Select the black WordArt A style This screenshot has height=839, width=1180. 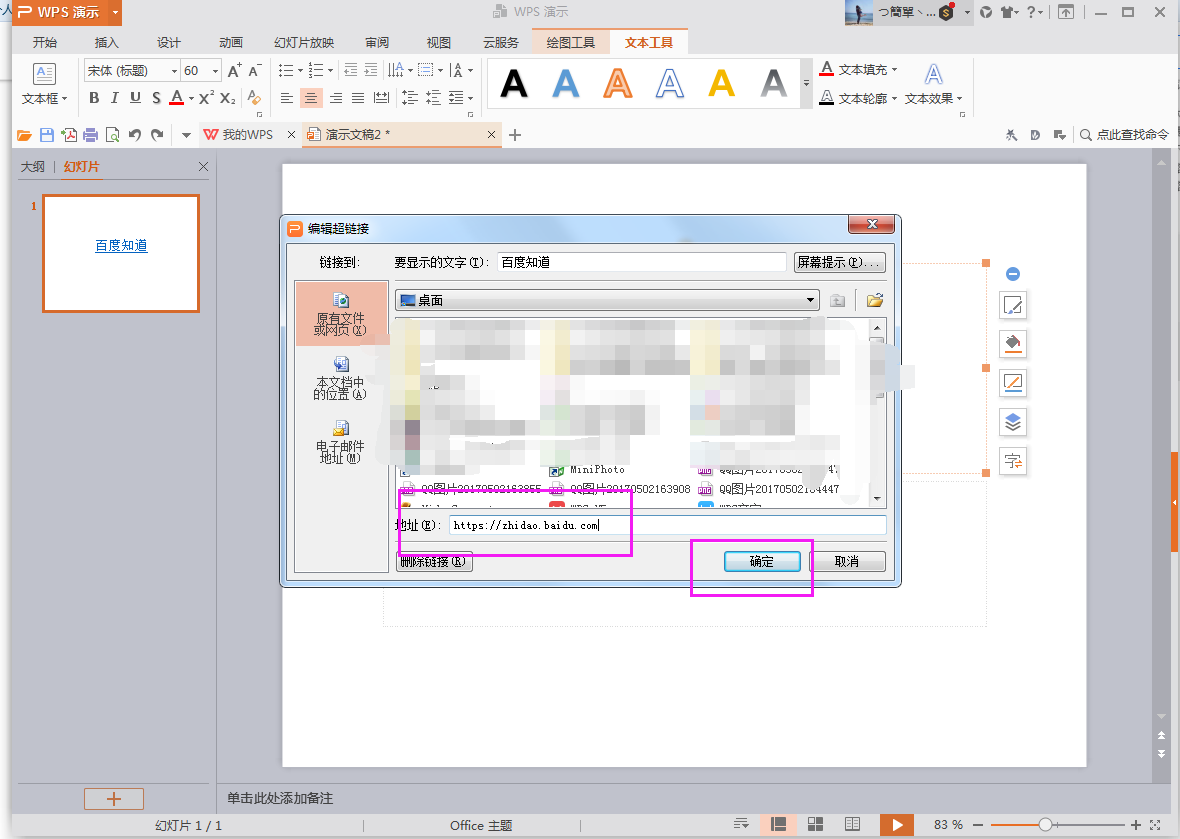514,83
